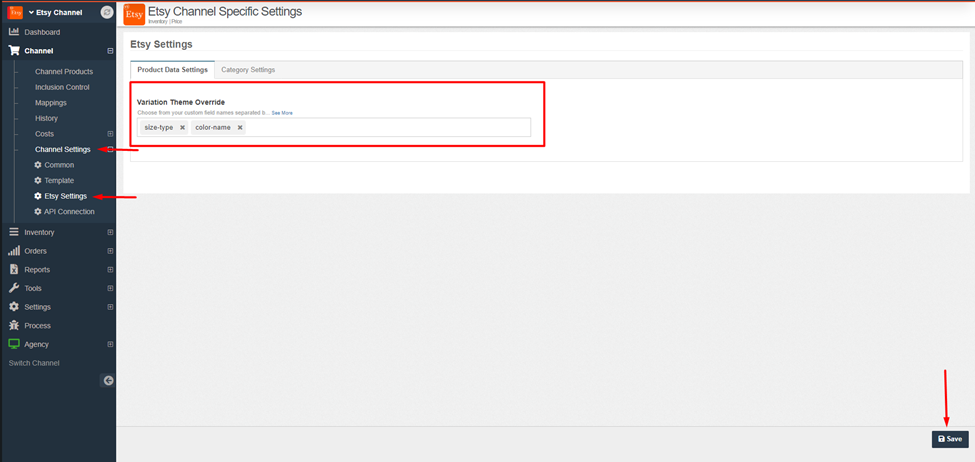Expand the Tools section
This screenshot has height=462, width=975.
pos(110,288)
